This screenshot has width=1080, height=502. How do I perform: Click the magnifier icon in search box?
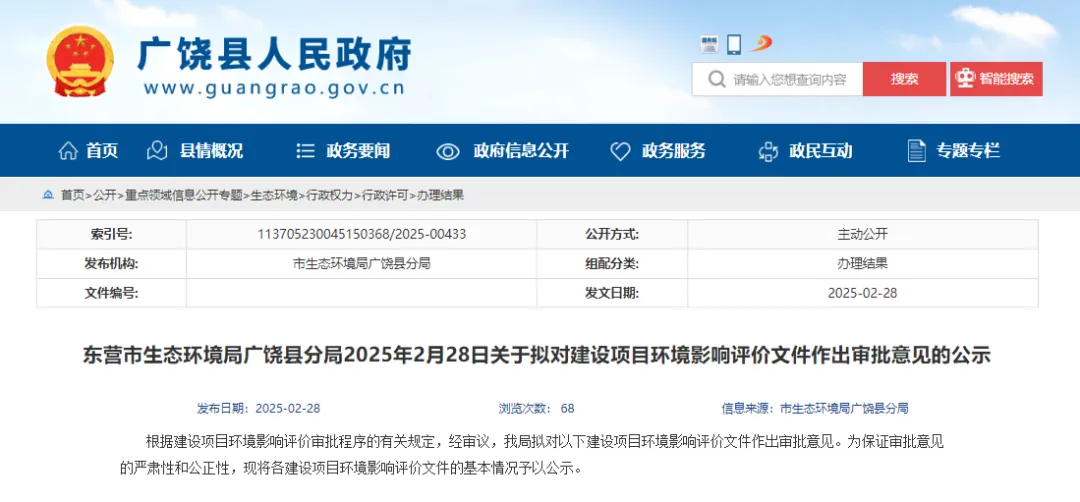point(717,79)
